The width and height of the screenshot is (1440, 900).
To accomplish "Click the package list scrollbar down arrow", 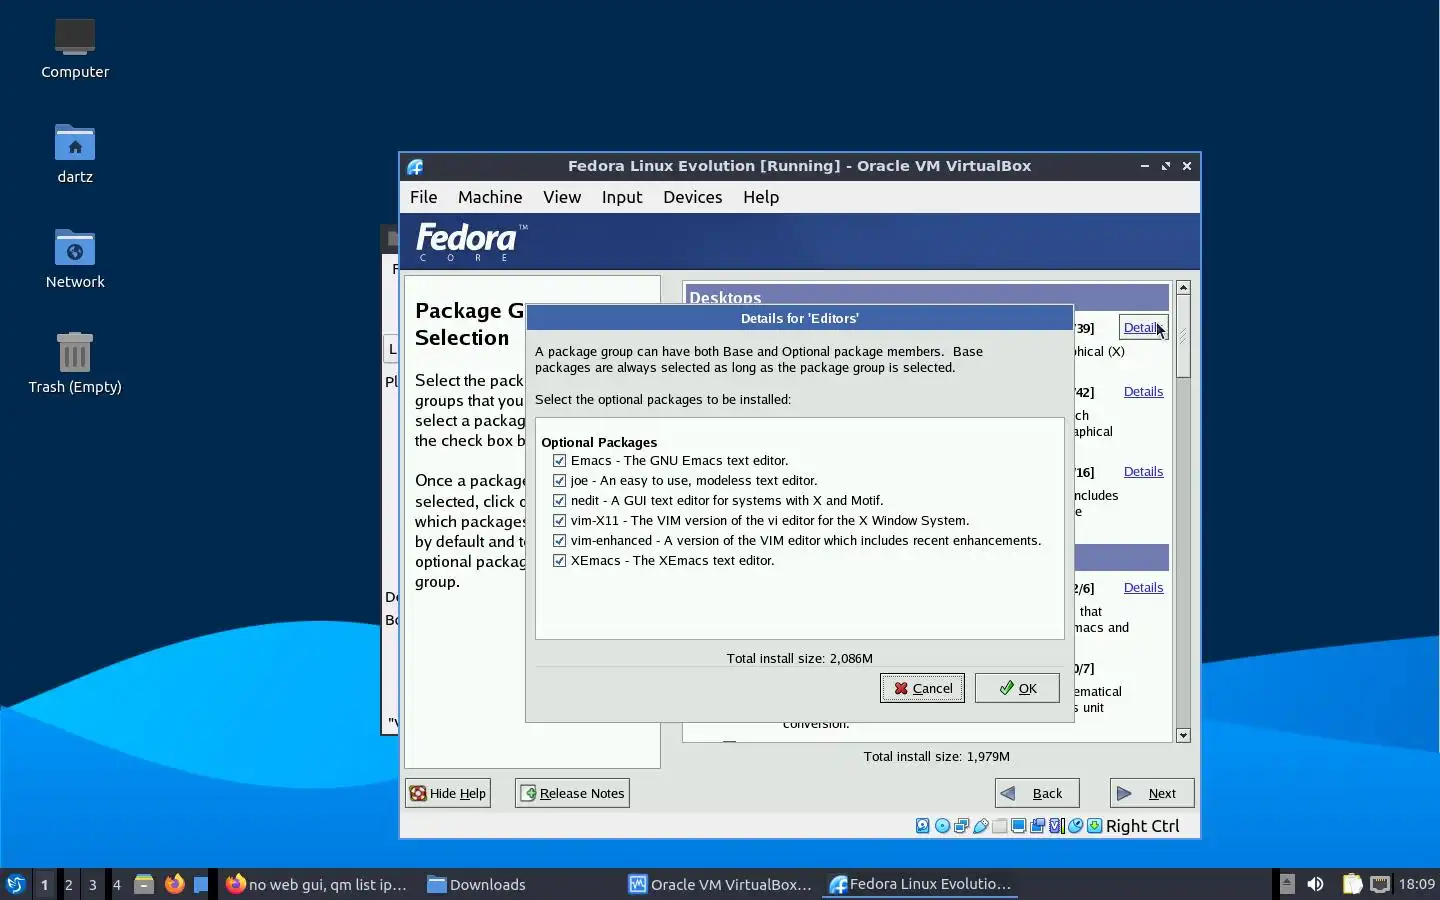I will pyautogui.click(x=1184, y=736).
